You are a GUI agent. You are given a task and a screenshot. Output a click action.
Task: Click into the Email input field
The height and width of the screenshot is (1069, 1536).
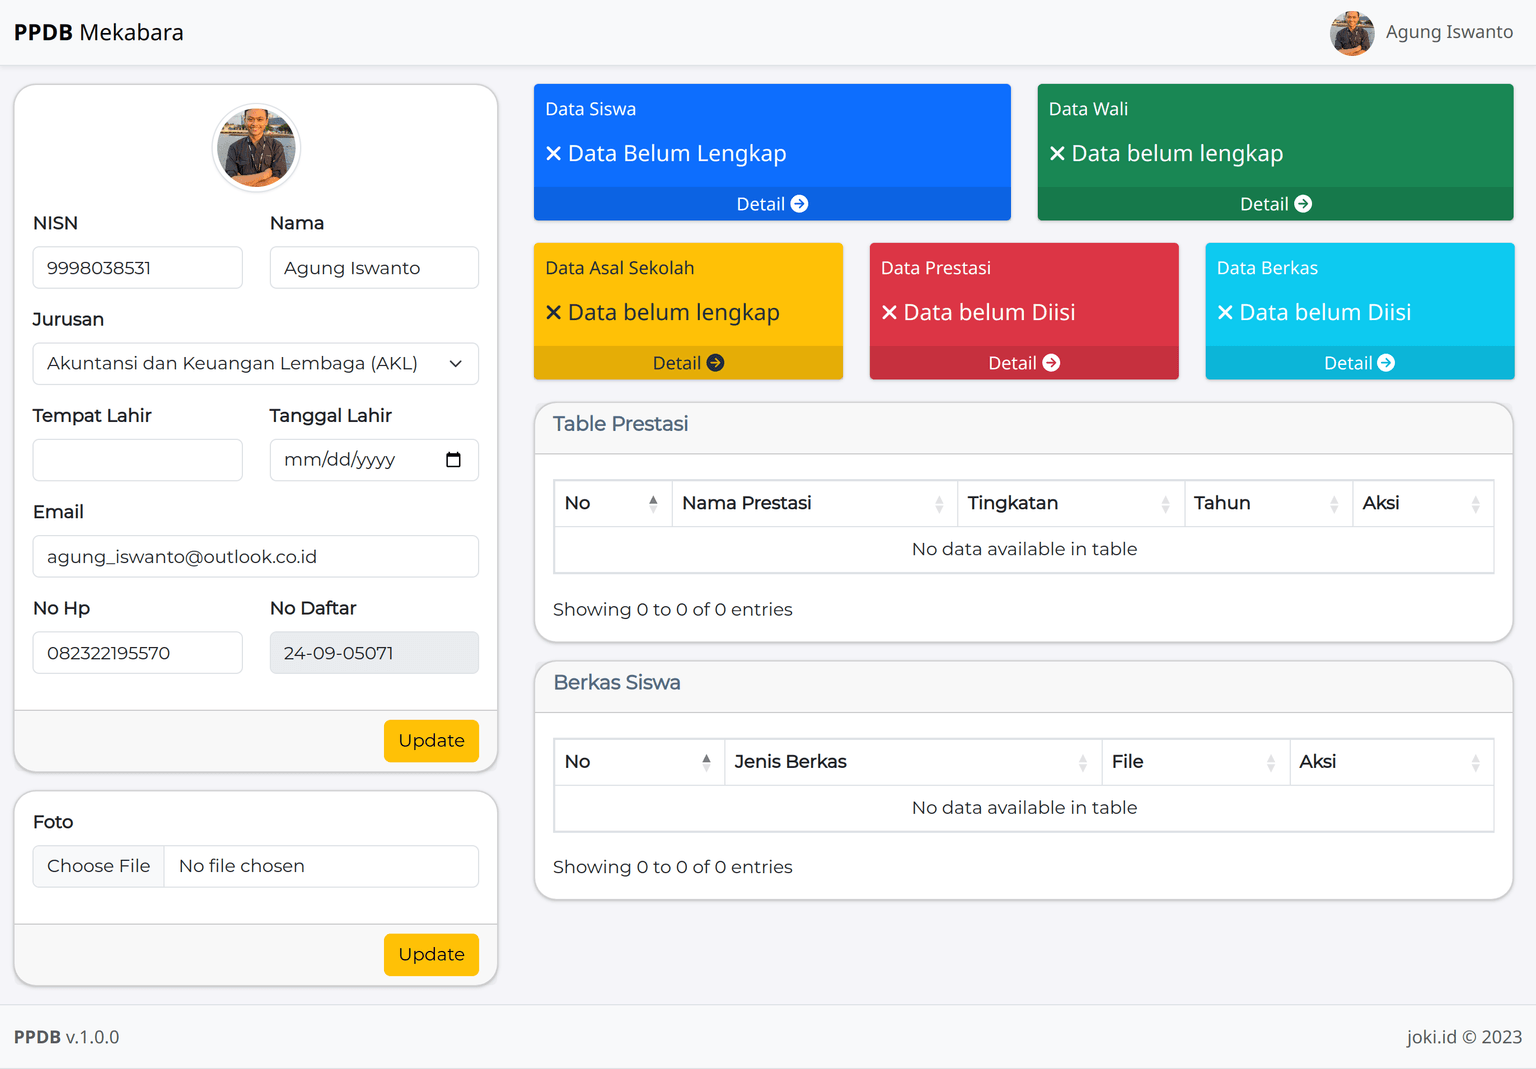coord(255,557)
